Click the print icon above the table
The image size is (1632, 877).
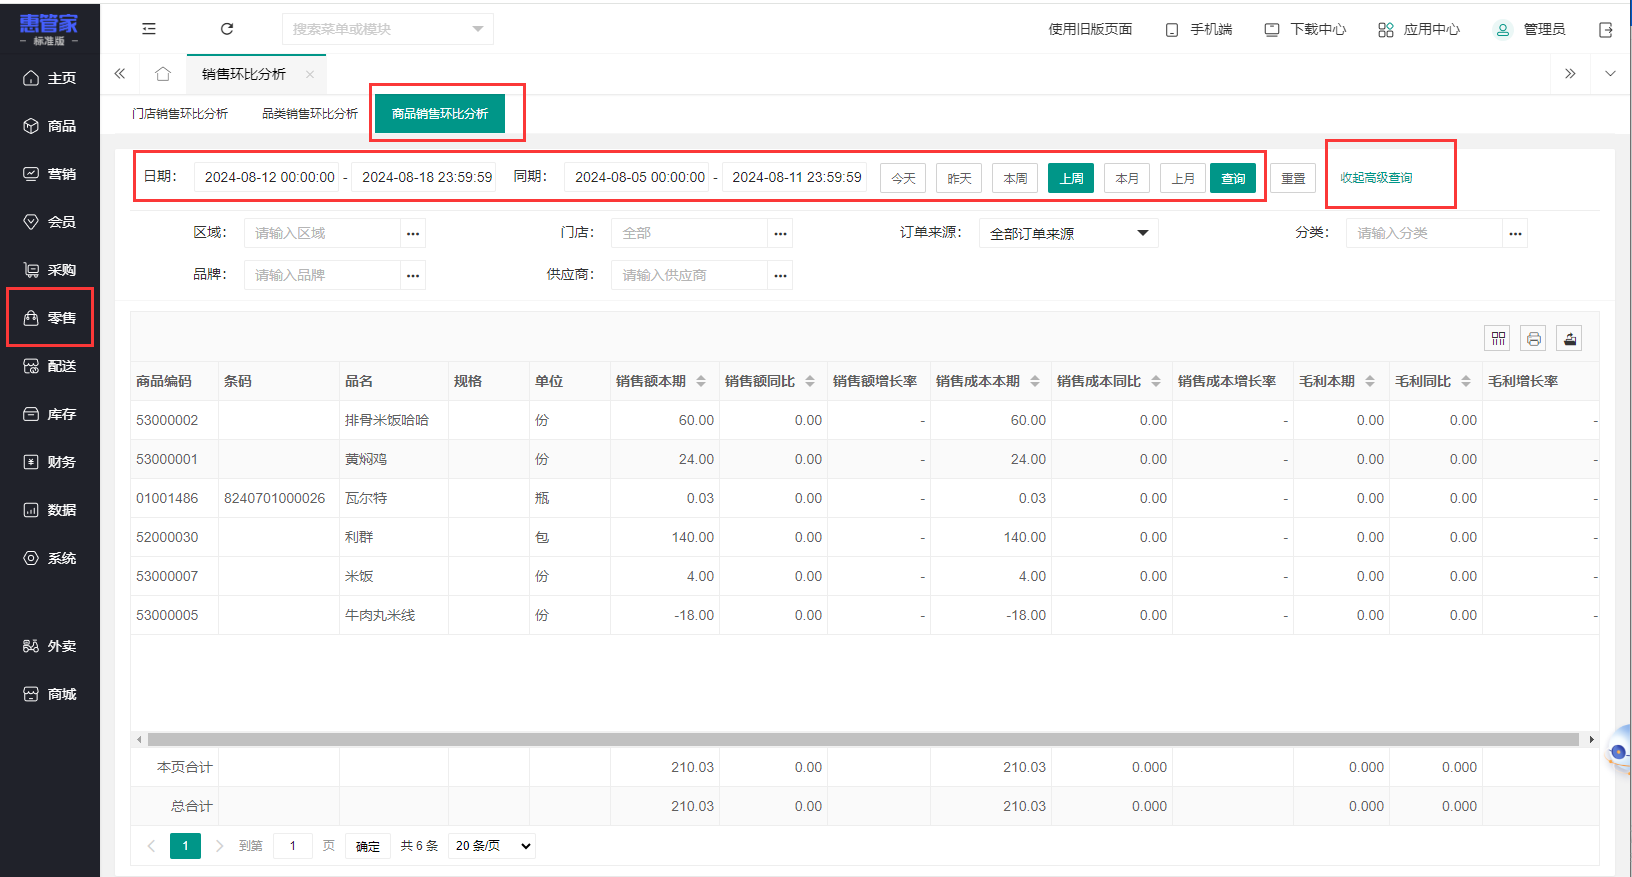1534,339
